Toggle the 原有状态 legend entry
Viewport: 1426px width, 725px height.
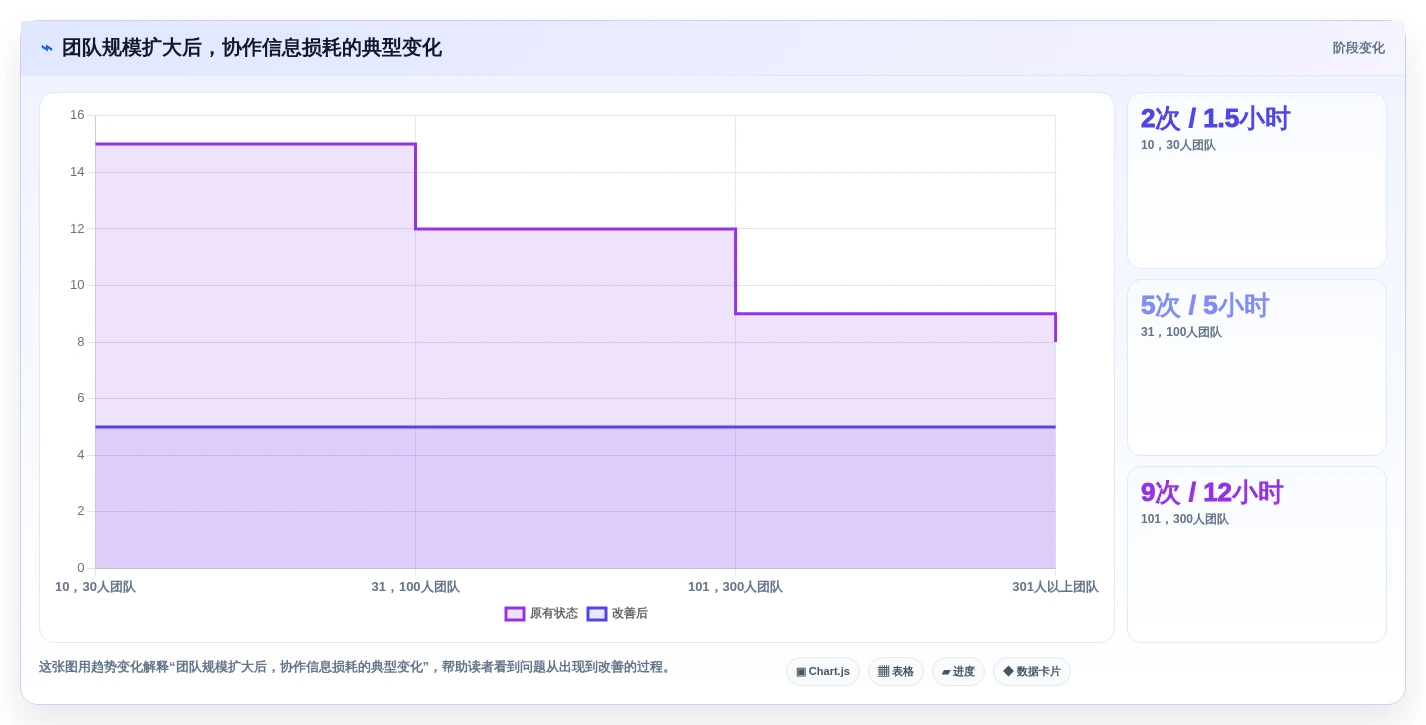tap(541, 614)
